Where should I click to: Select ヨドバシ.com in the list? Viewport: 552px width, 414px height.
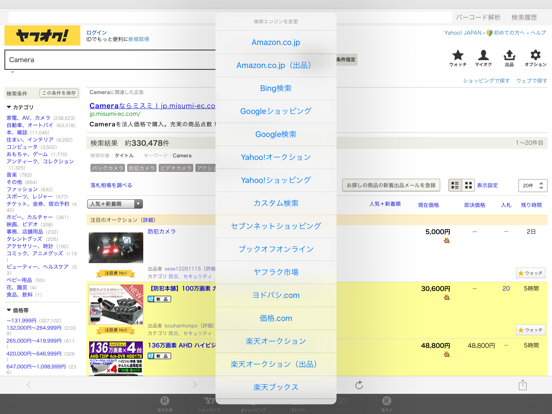(276, 295)
